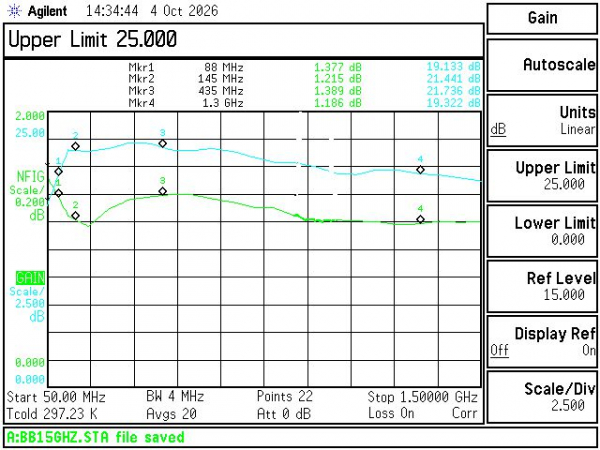Click the Upper Limit 25.000 entry field
The height and width of the screenshot is (450, 600).
[244, 40]
